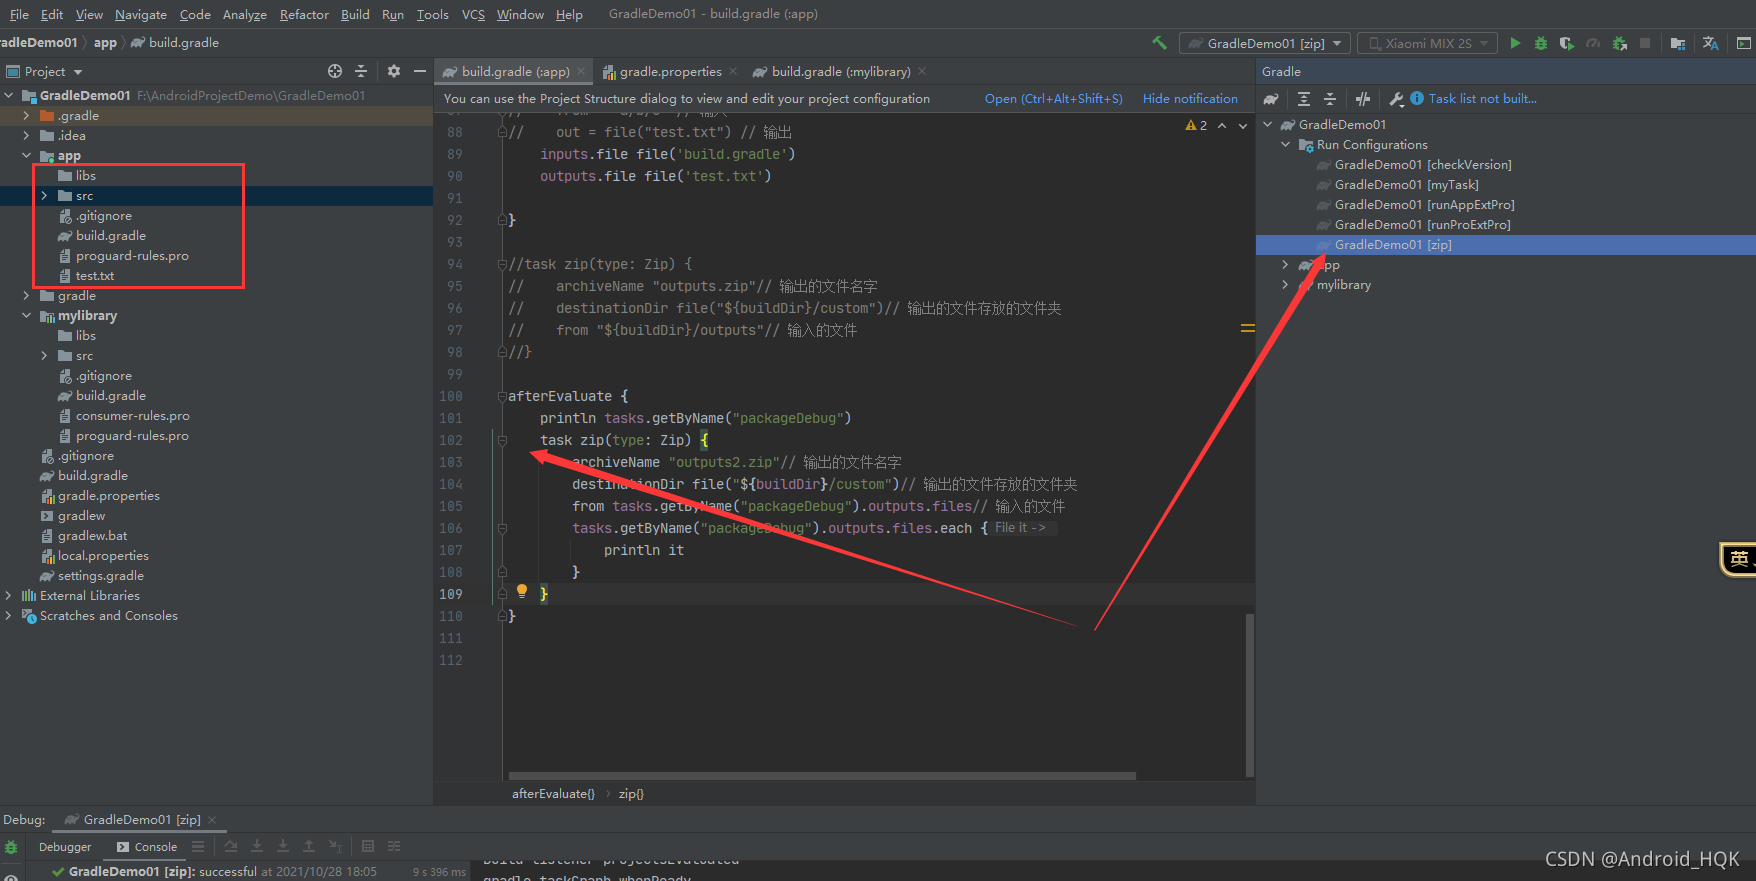
Task: Select settings.gradle in project tree
Action: coord(101,575)
